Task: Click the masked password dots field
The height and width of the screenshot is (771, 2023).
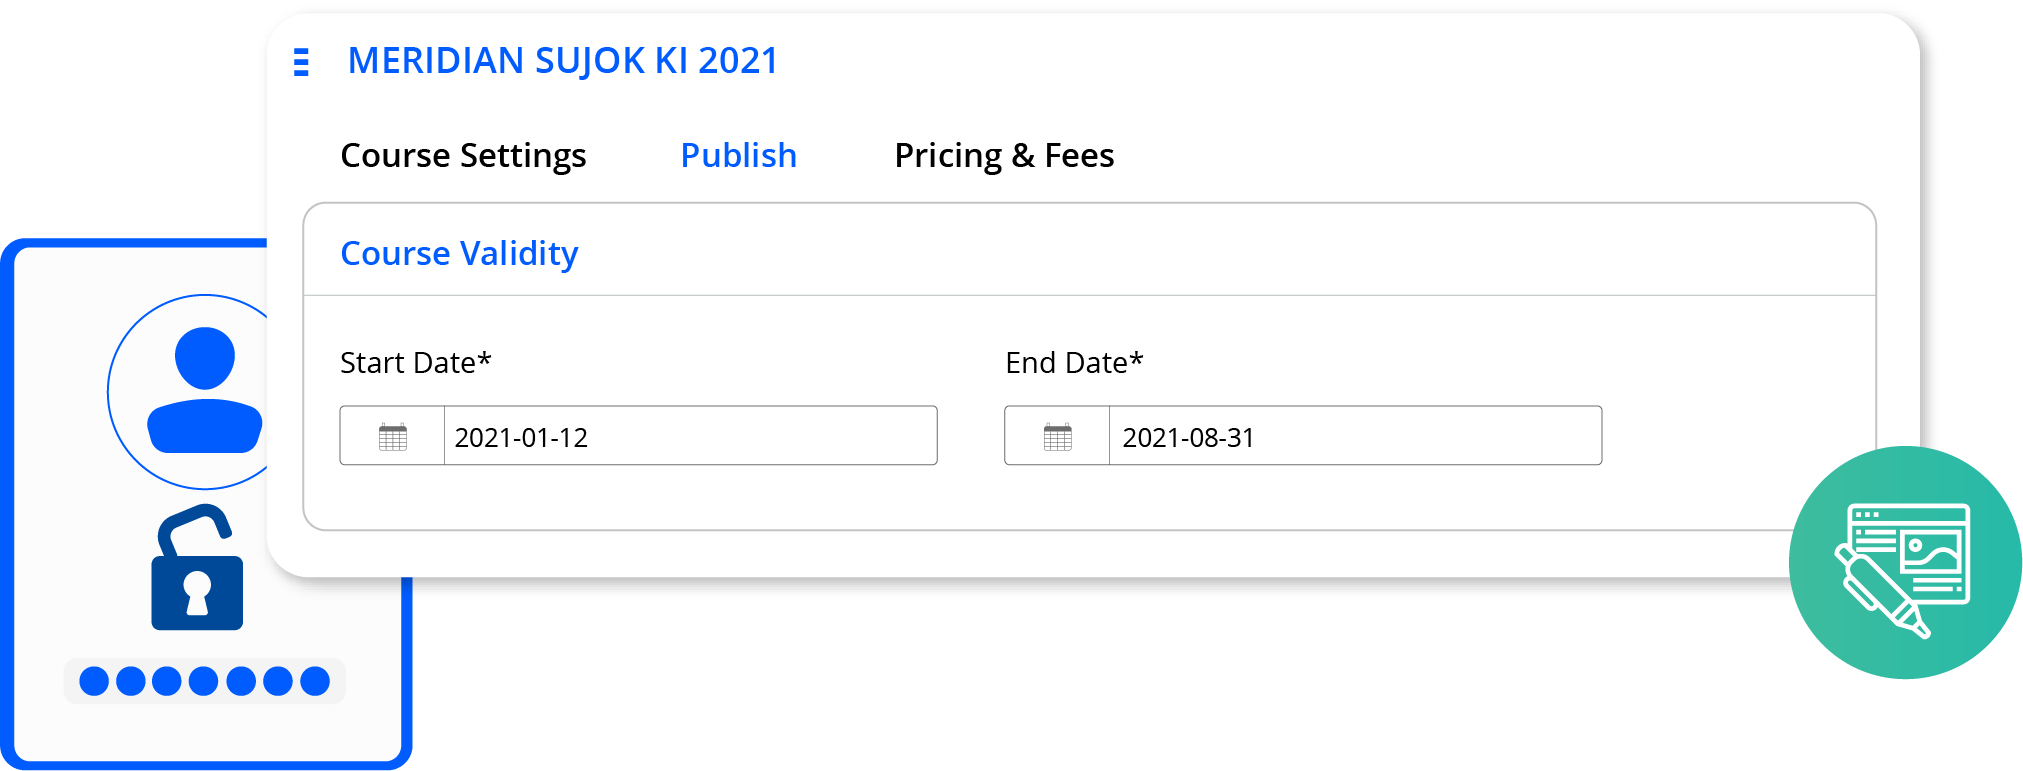Action: [205, 681]
